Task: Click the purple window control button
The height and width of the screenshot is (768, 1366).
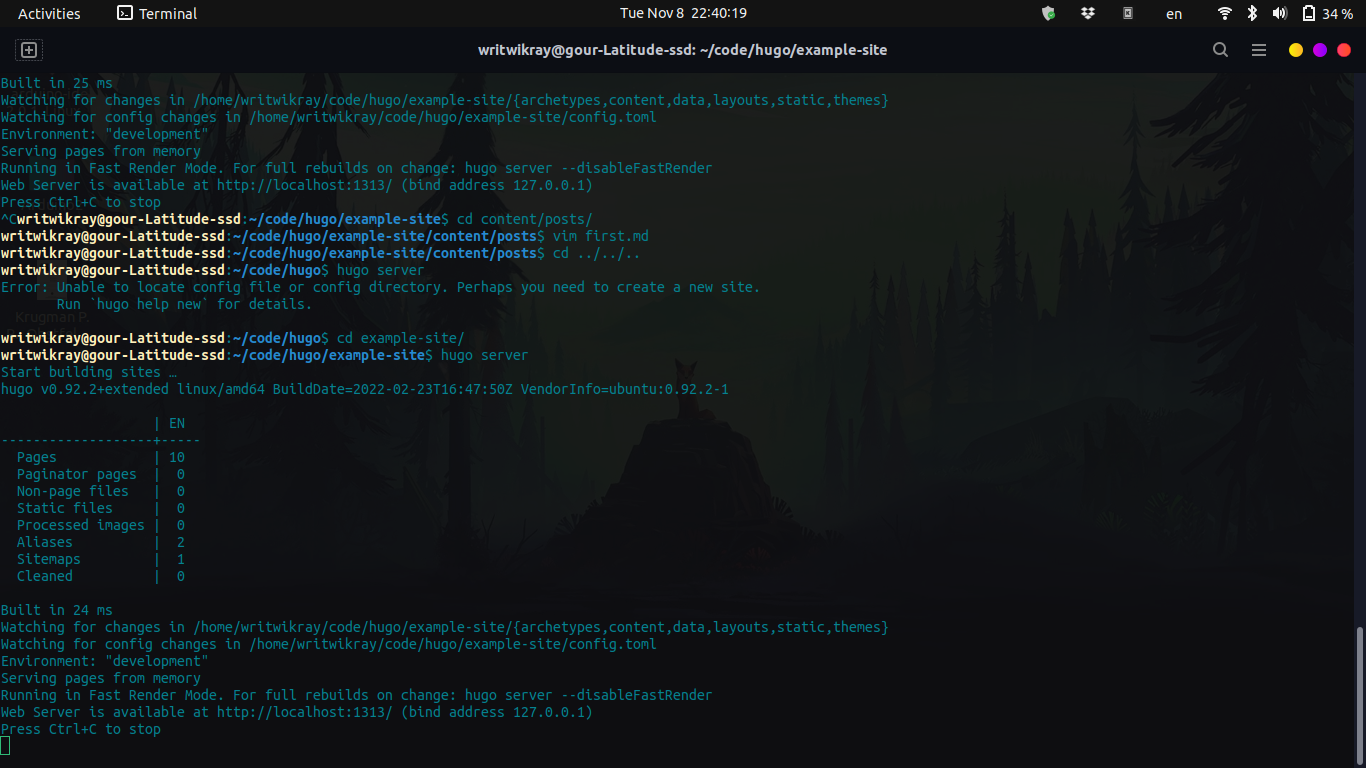Action: click(1321, 49)
